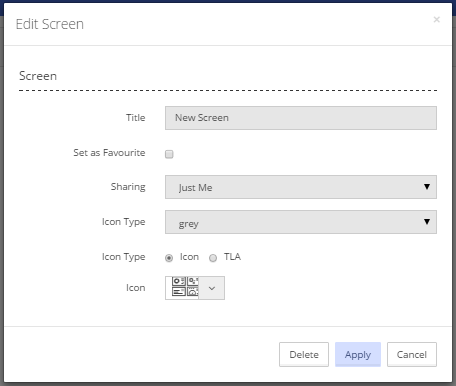Open the Sharing dropdown showing Just Me

tap(301, 187)
